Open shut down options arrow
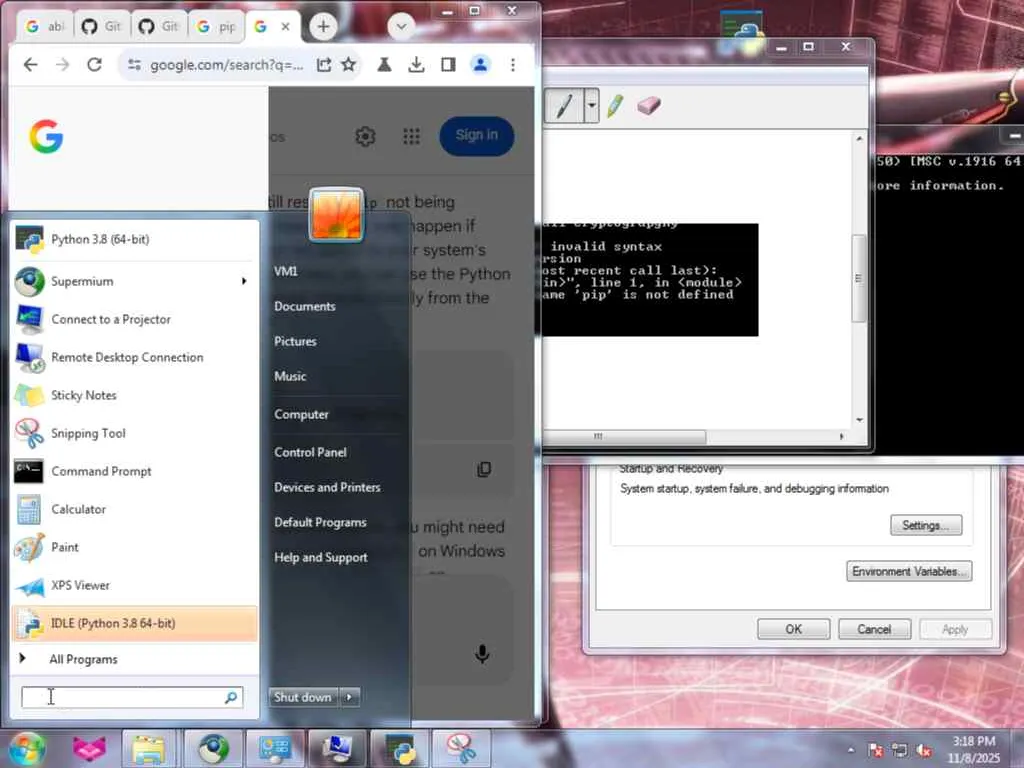This screenshot has height=768, width=1024. pyautogui.click(x=350, y=697)
